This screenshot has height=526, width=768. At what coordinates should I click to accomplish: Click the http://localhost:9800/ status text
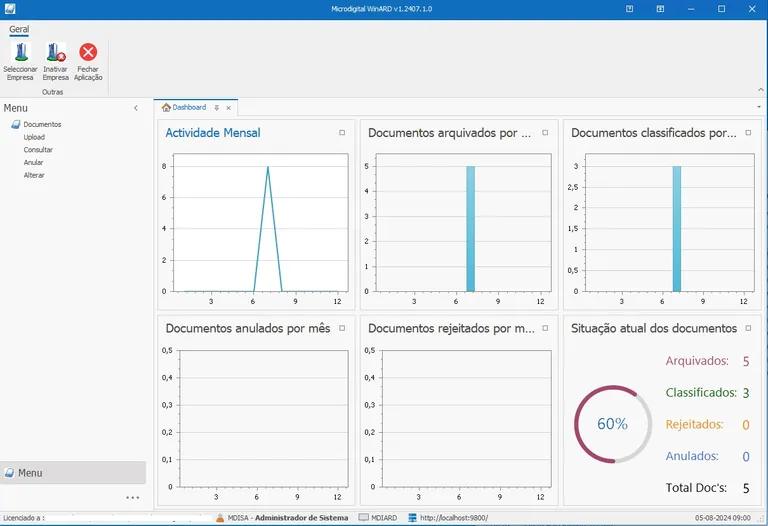tap(454, 518)
